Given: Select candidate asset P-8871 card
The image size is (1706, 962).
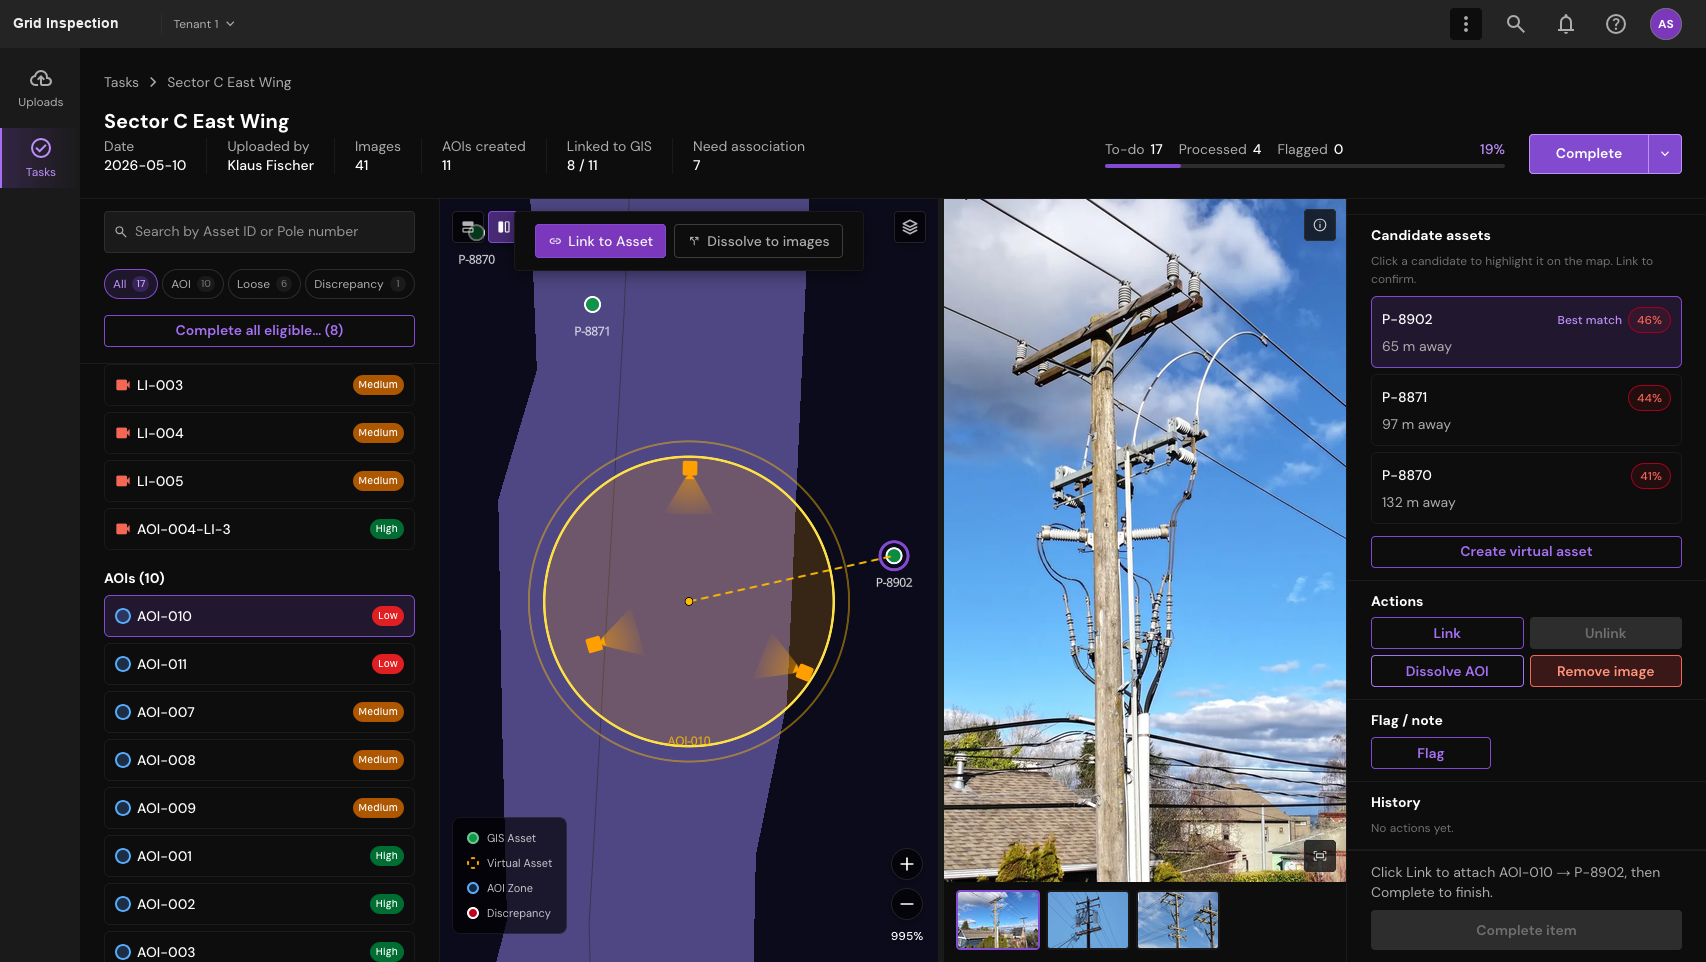Looking at the screenshot, I should (1526, 410).
